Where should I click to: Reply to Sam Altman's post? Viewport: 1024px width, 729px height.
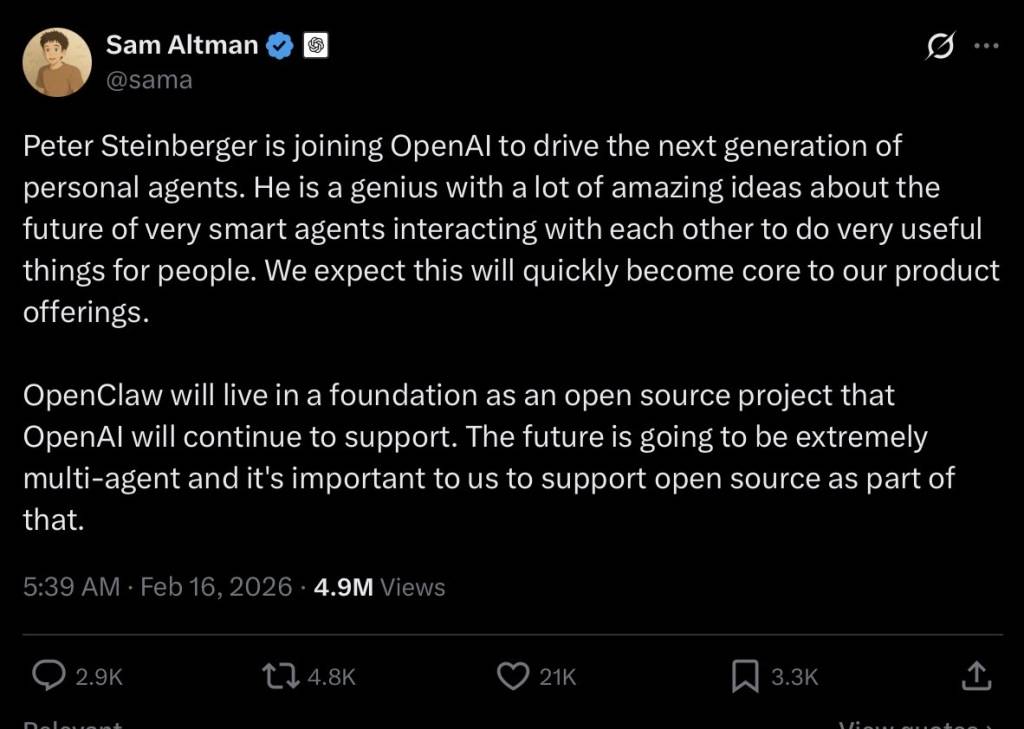pos(49,676)
